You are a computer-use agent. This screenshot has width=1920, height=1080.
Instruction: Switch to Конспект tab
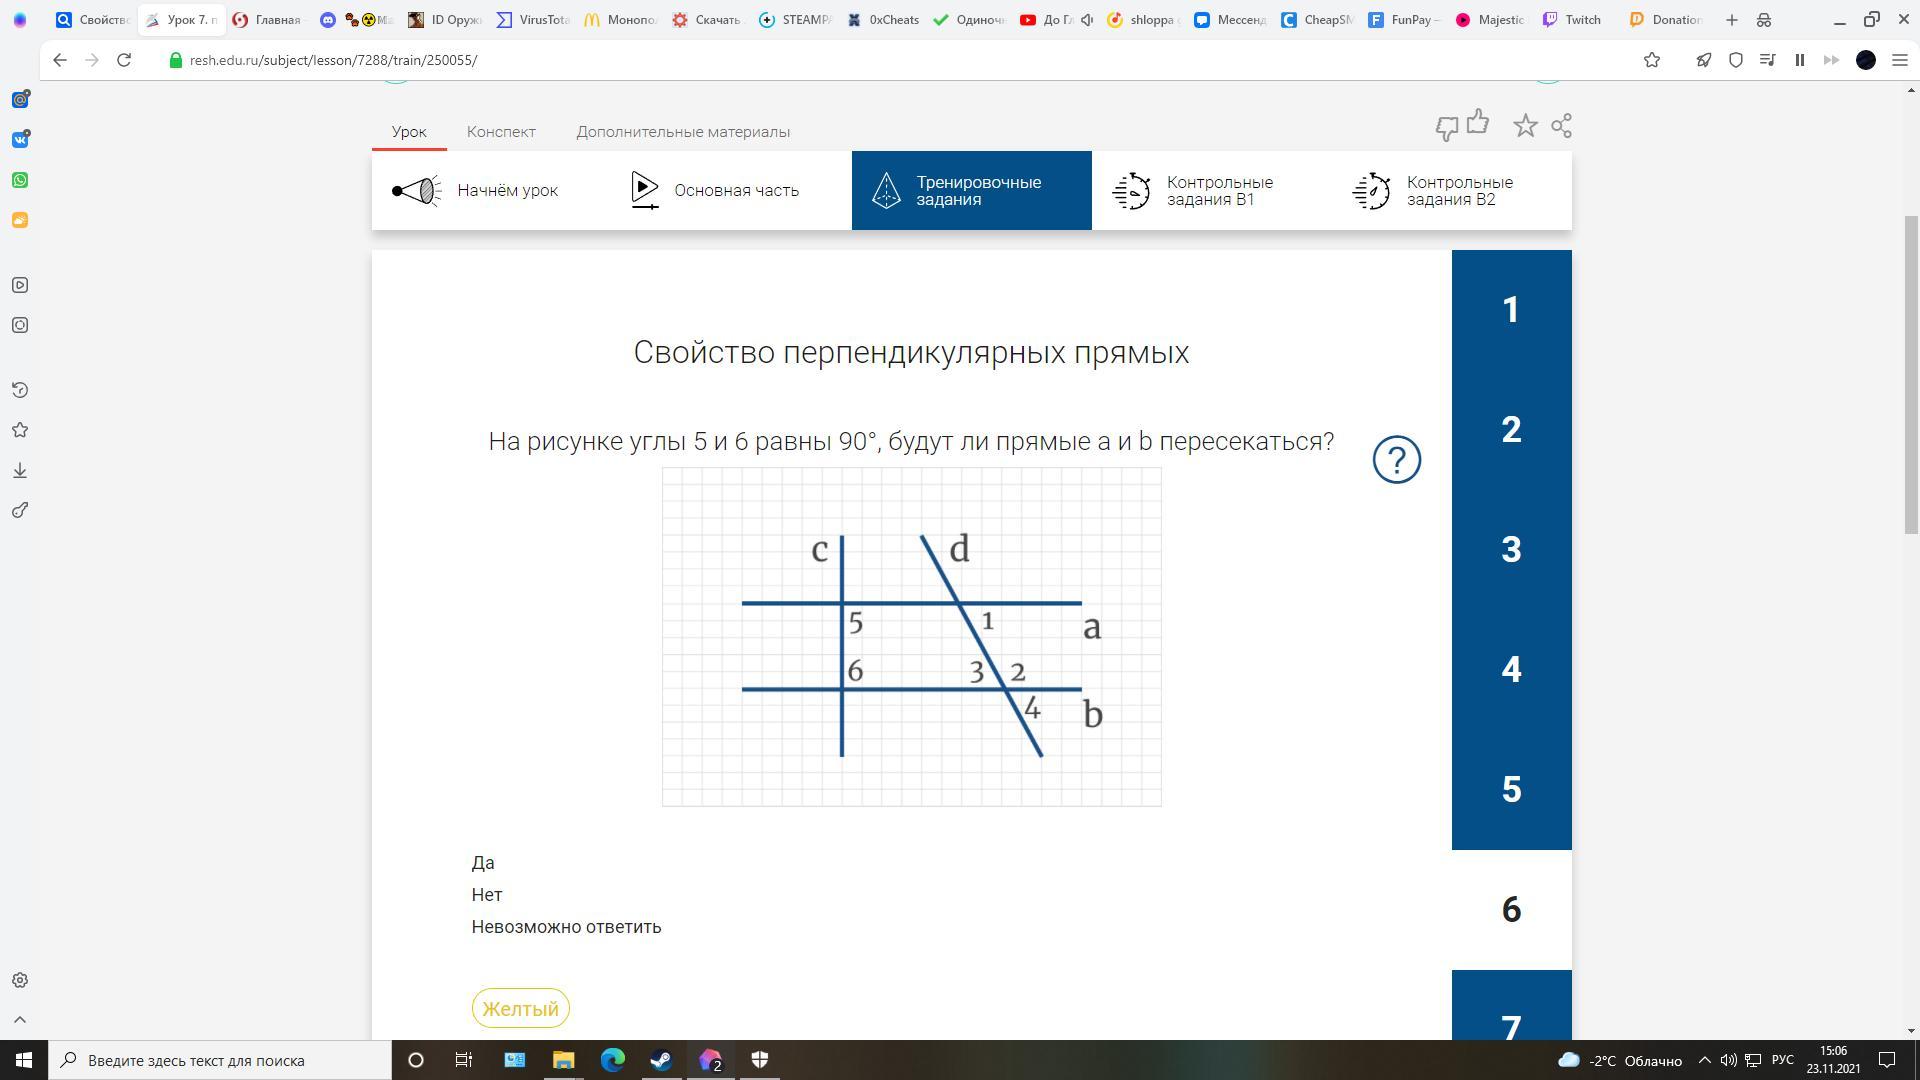pos(501,132)
